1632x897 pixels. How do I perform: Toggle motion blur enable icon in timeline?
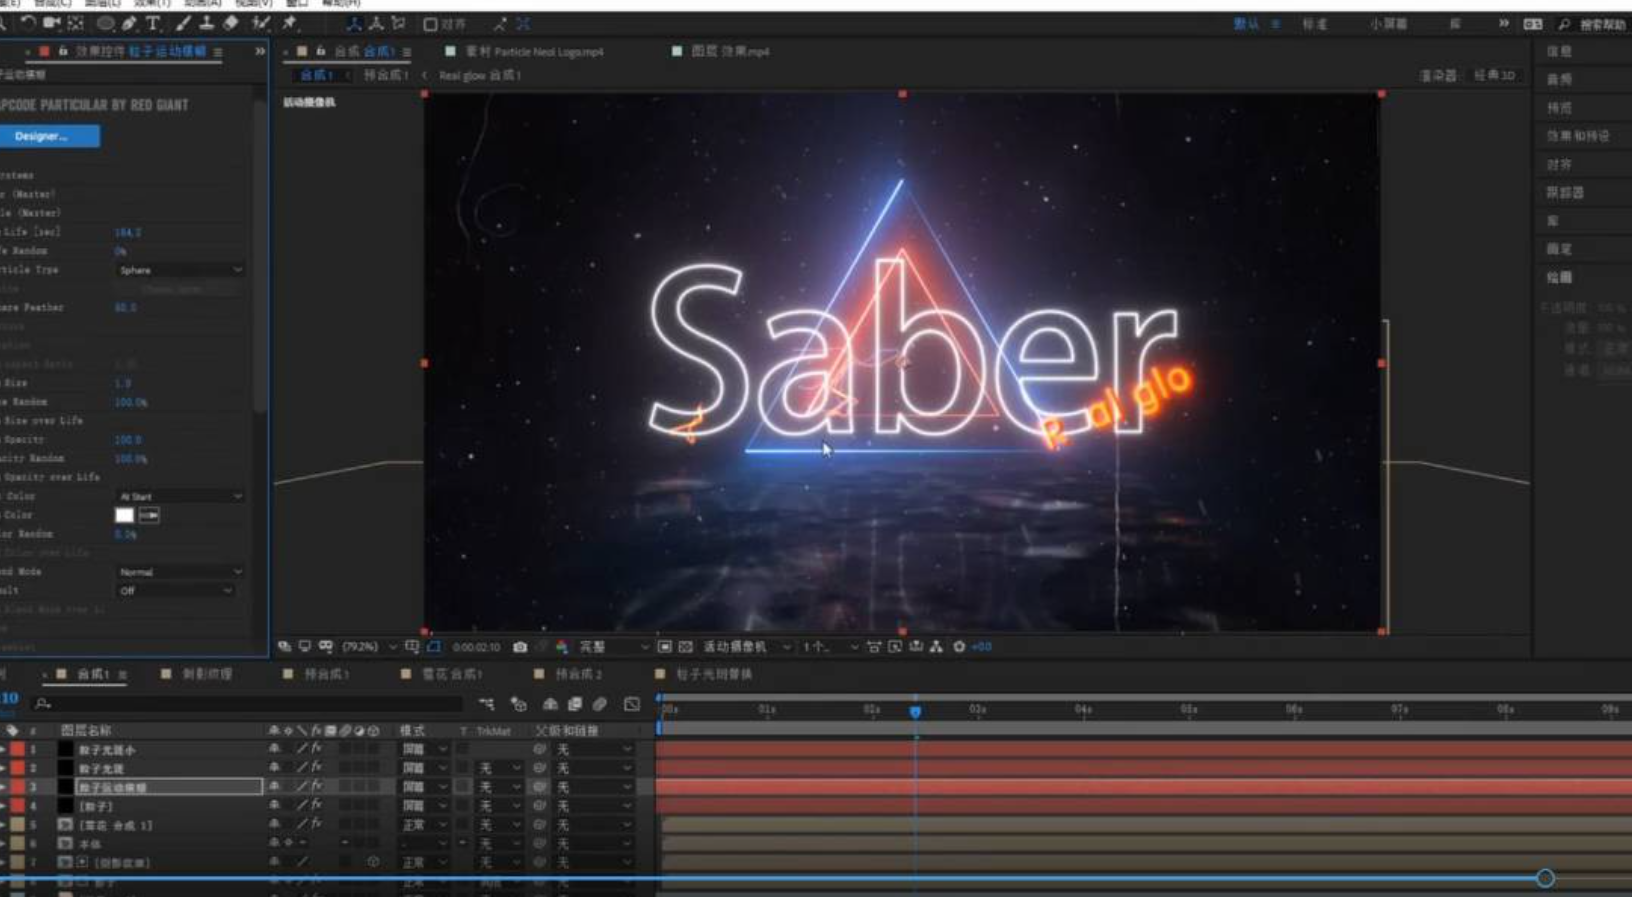pos(600,704)
